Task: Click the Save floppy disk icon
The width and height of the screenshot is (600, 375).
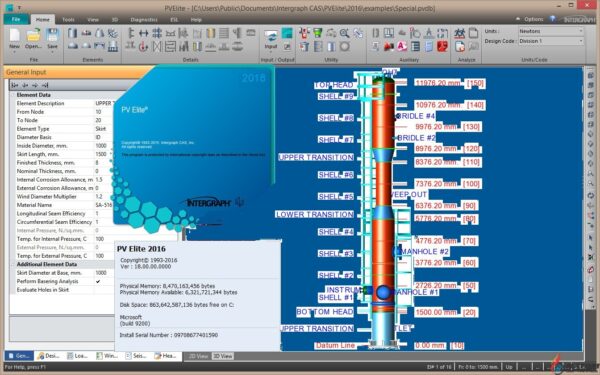Action: (x=52, y=35)
